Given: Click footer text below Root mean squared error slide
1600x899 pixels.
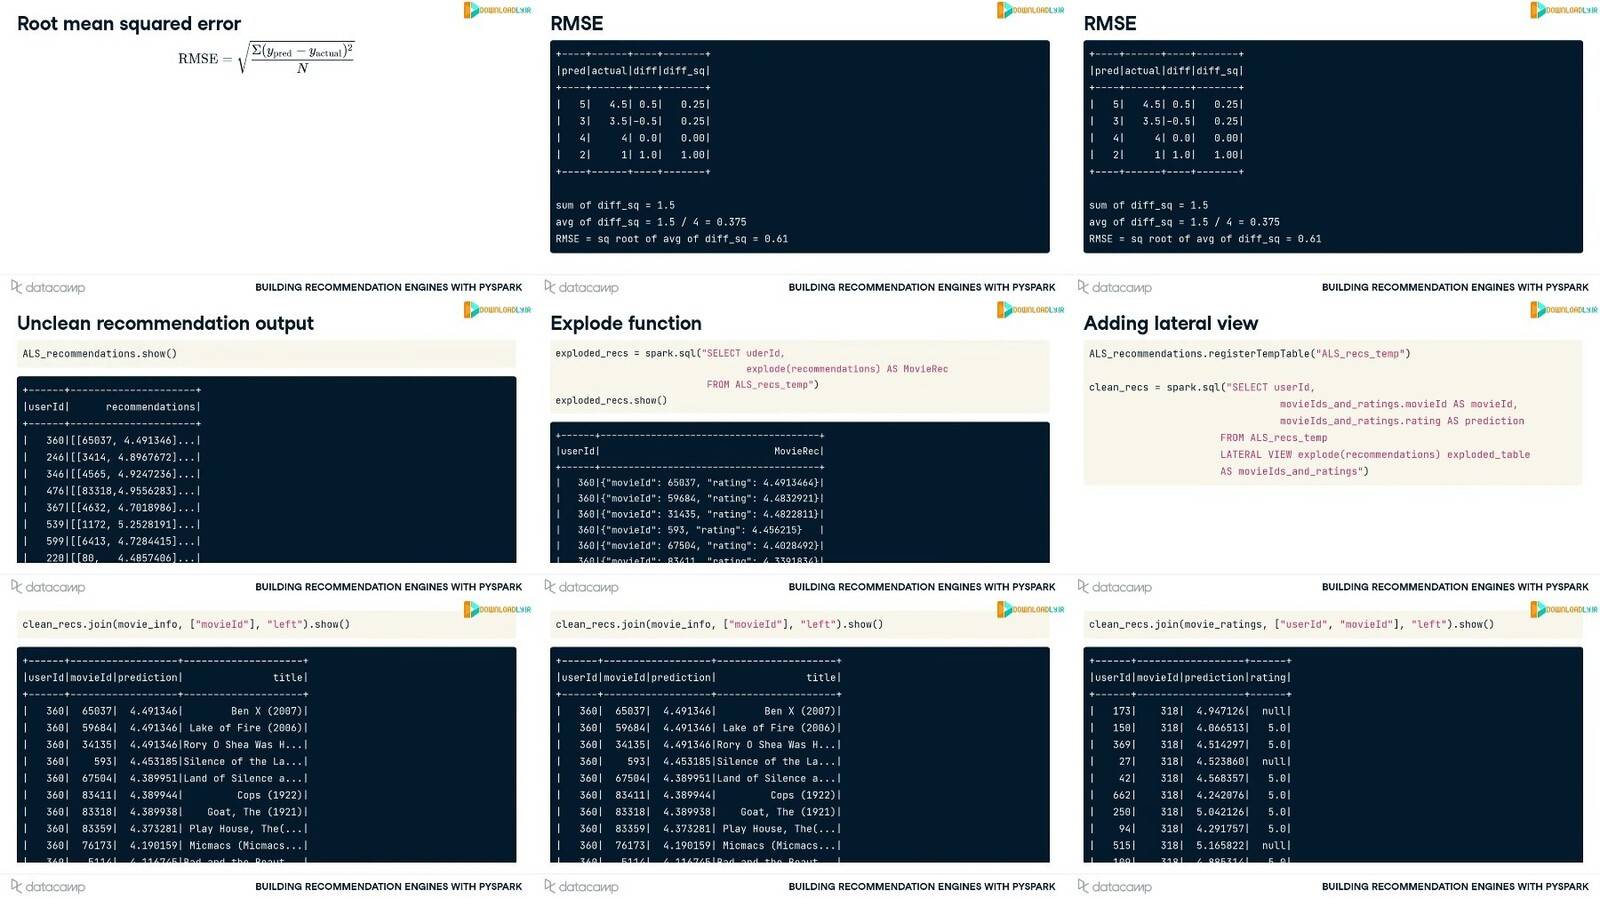Looking at the screenshot, I should pyautogui.click(x=388, y=287).
